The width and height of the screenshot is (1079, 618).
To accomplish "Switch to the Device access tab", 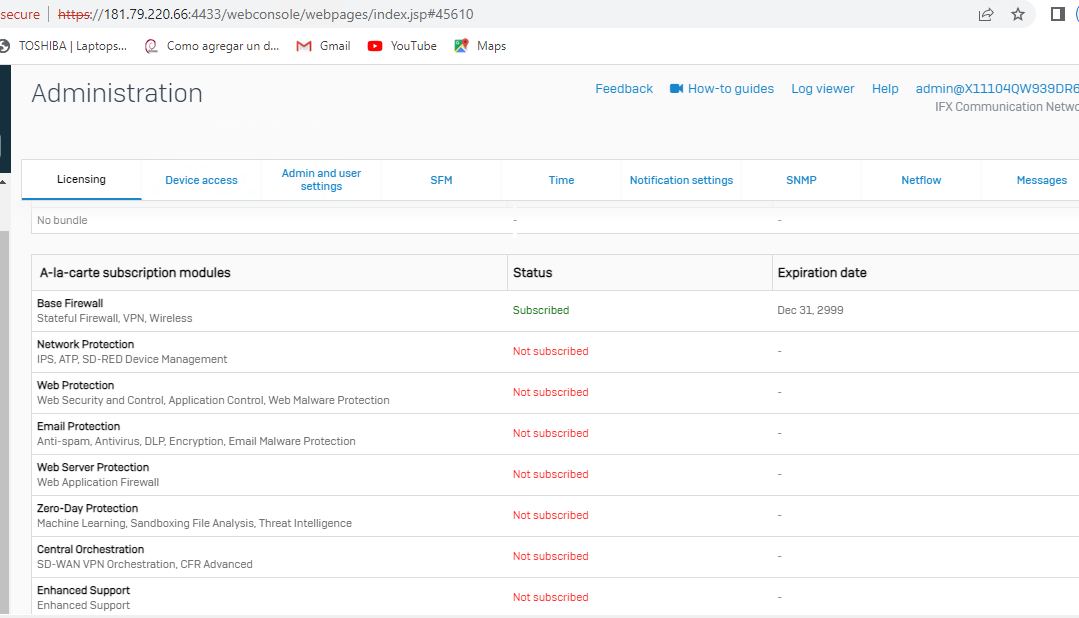I will pyautogui.click(x=201, y=180).
